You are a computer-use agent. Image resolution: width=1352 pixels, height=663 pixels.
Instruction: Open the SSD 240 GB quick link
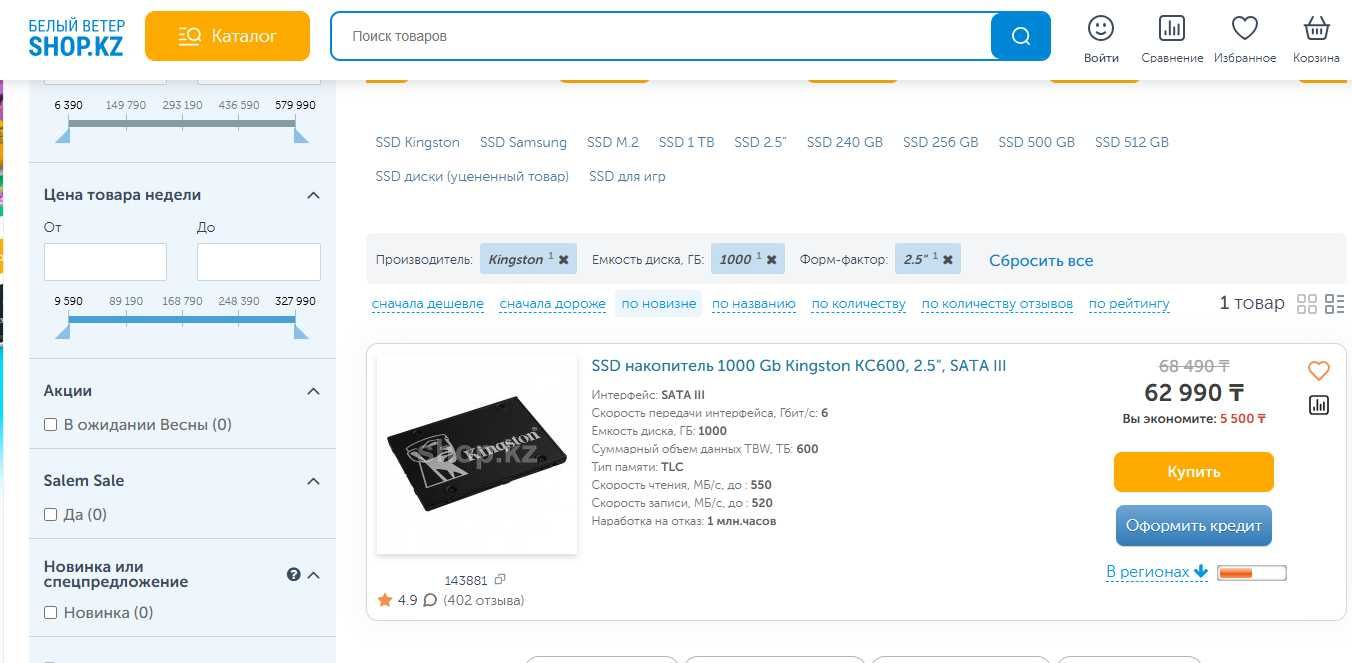845,142
